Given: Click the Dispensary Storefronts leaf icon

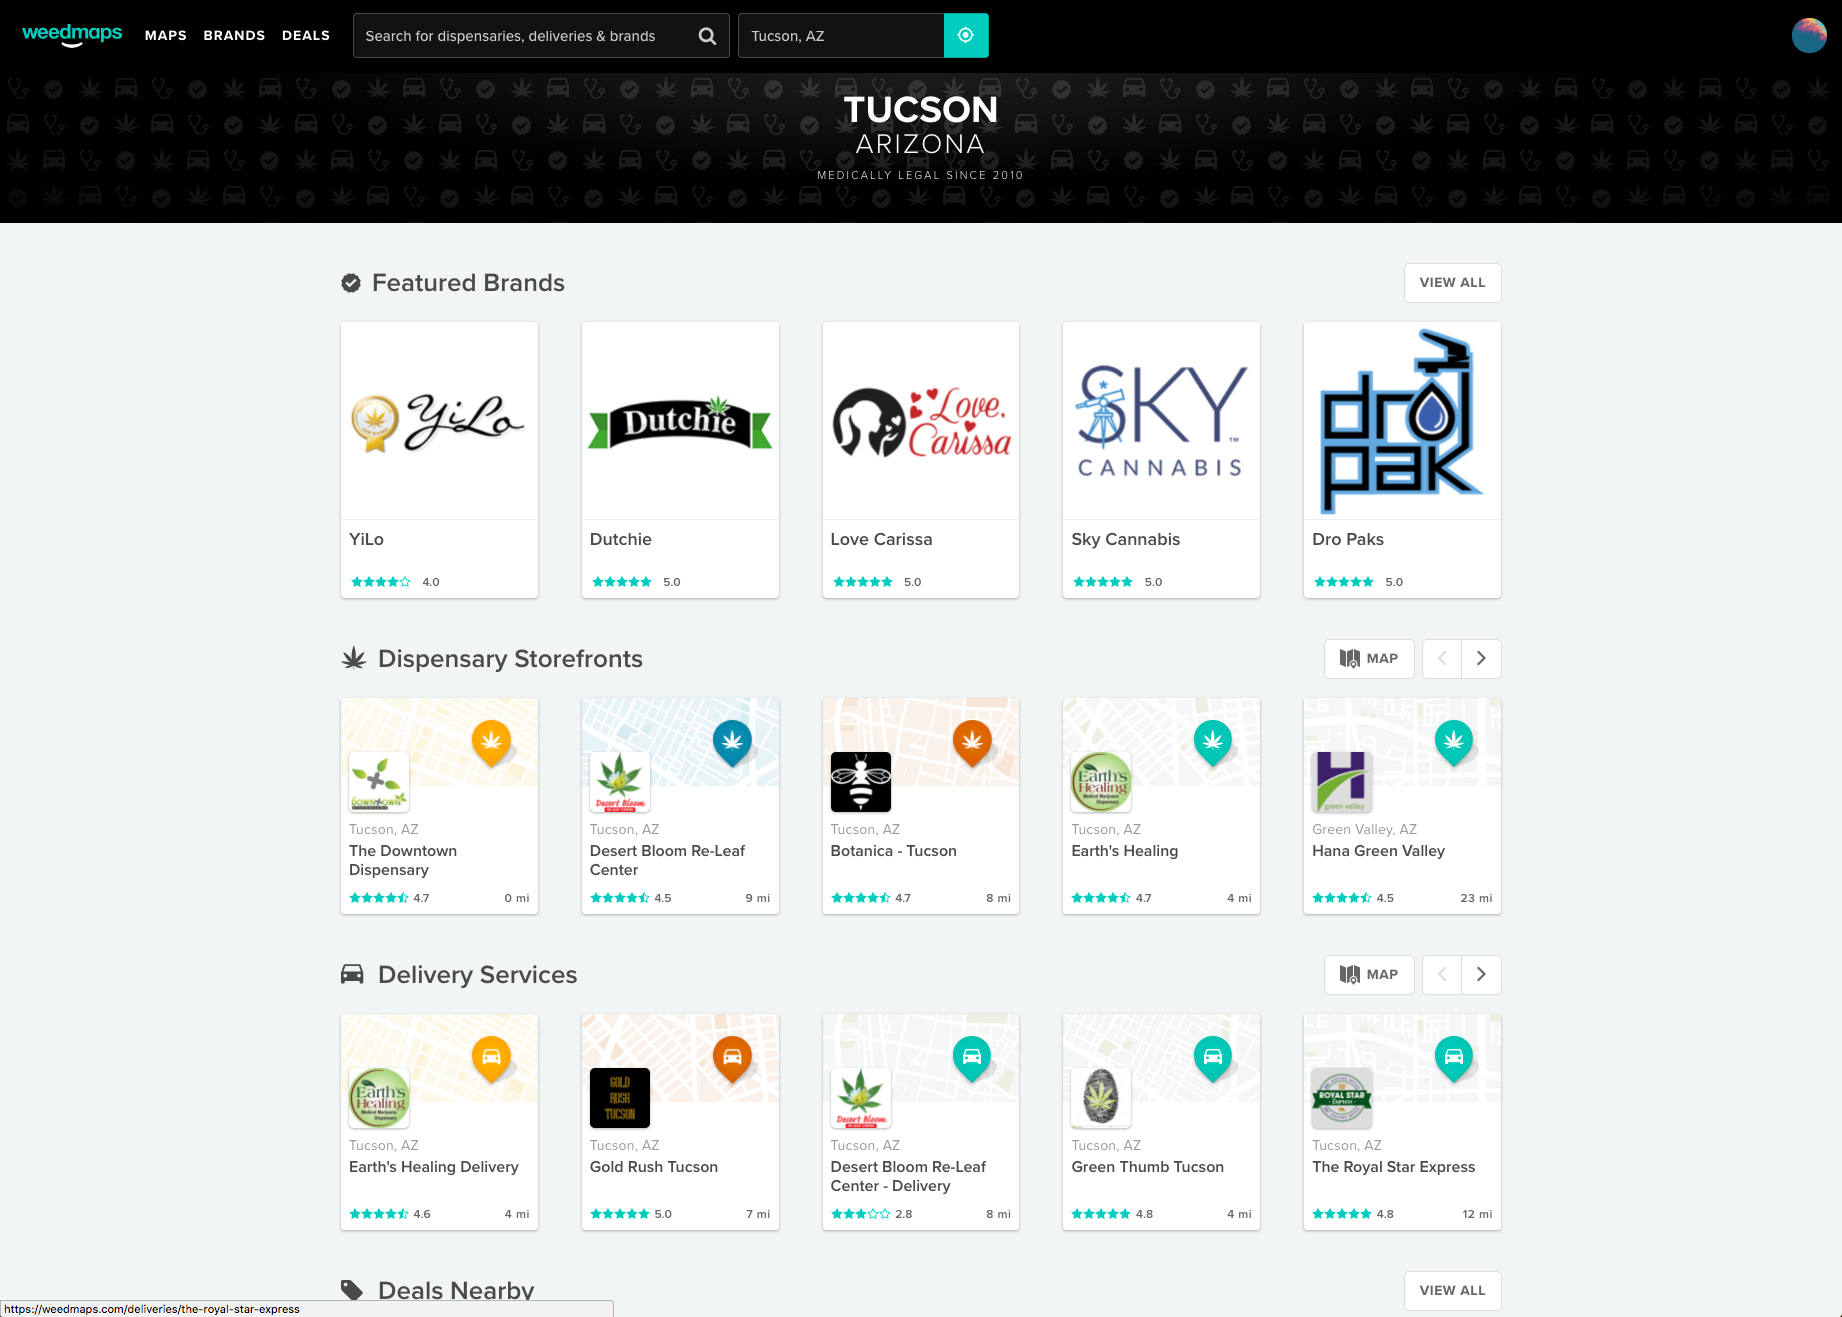Looking at the screenshot, I should [354, 659].
